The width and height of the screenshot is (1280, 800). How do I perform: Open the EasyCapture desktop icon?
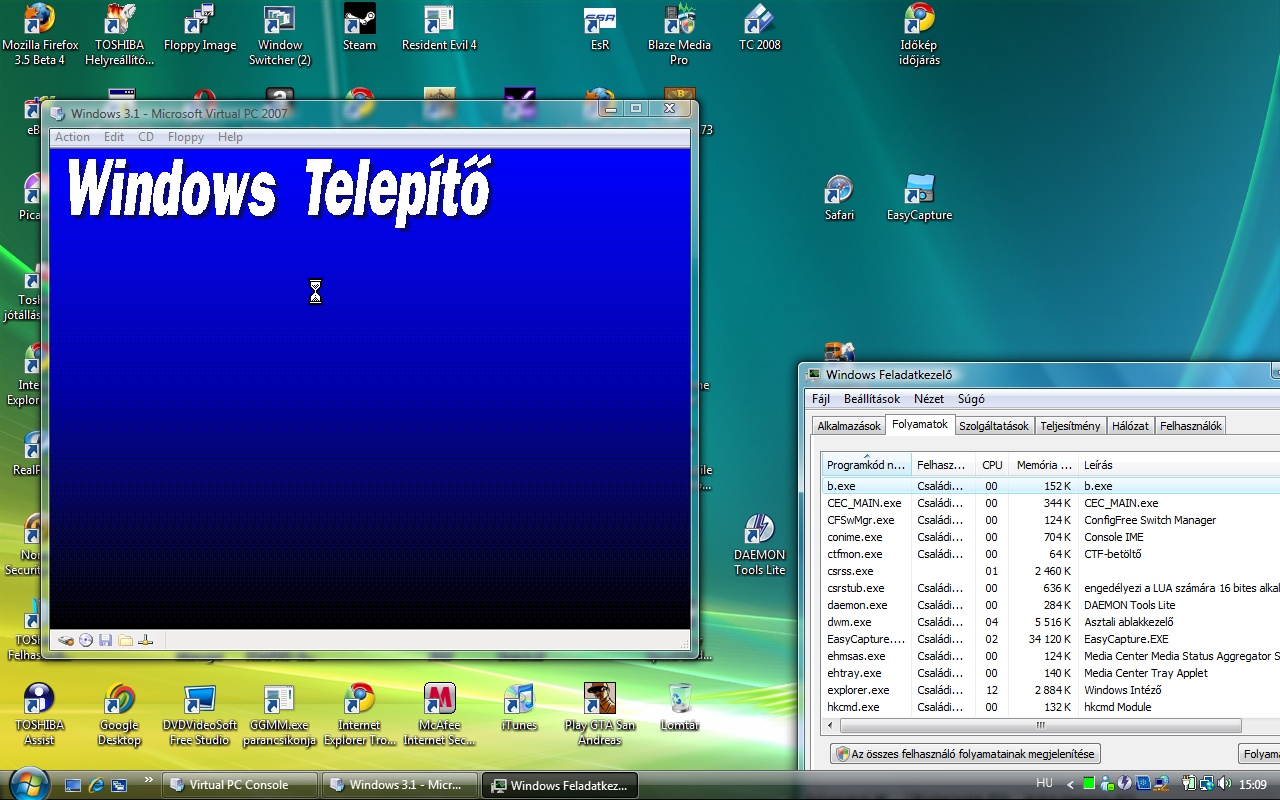[919, 198]
